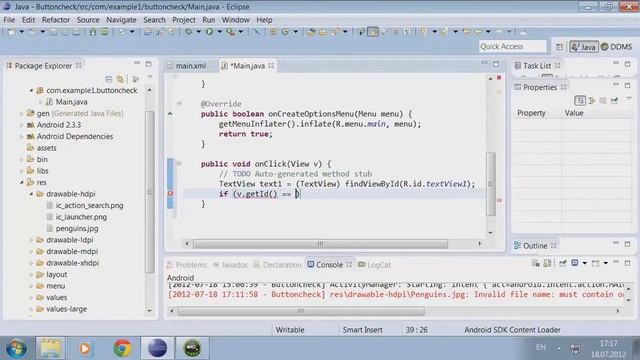Toggle the Scroll Lock icon in Console
Image resolution: width=640 pixels, height=360 pixels.
tap(547, 264)
